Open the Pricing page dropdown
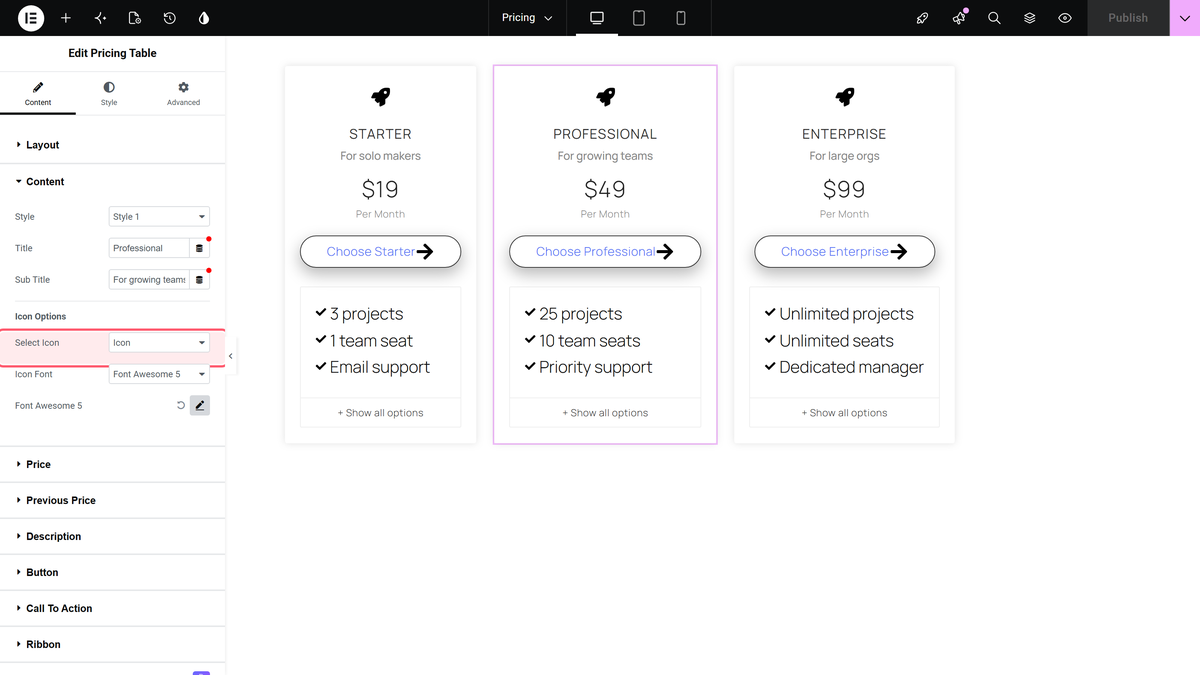Screen dimensions: 1200x675 527,18
